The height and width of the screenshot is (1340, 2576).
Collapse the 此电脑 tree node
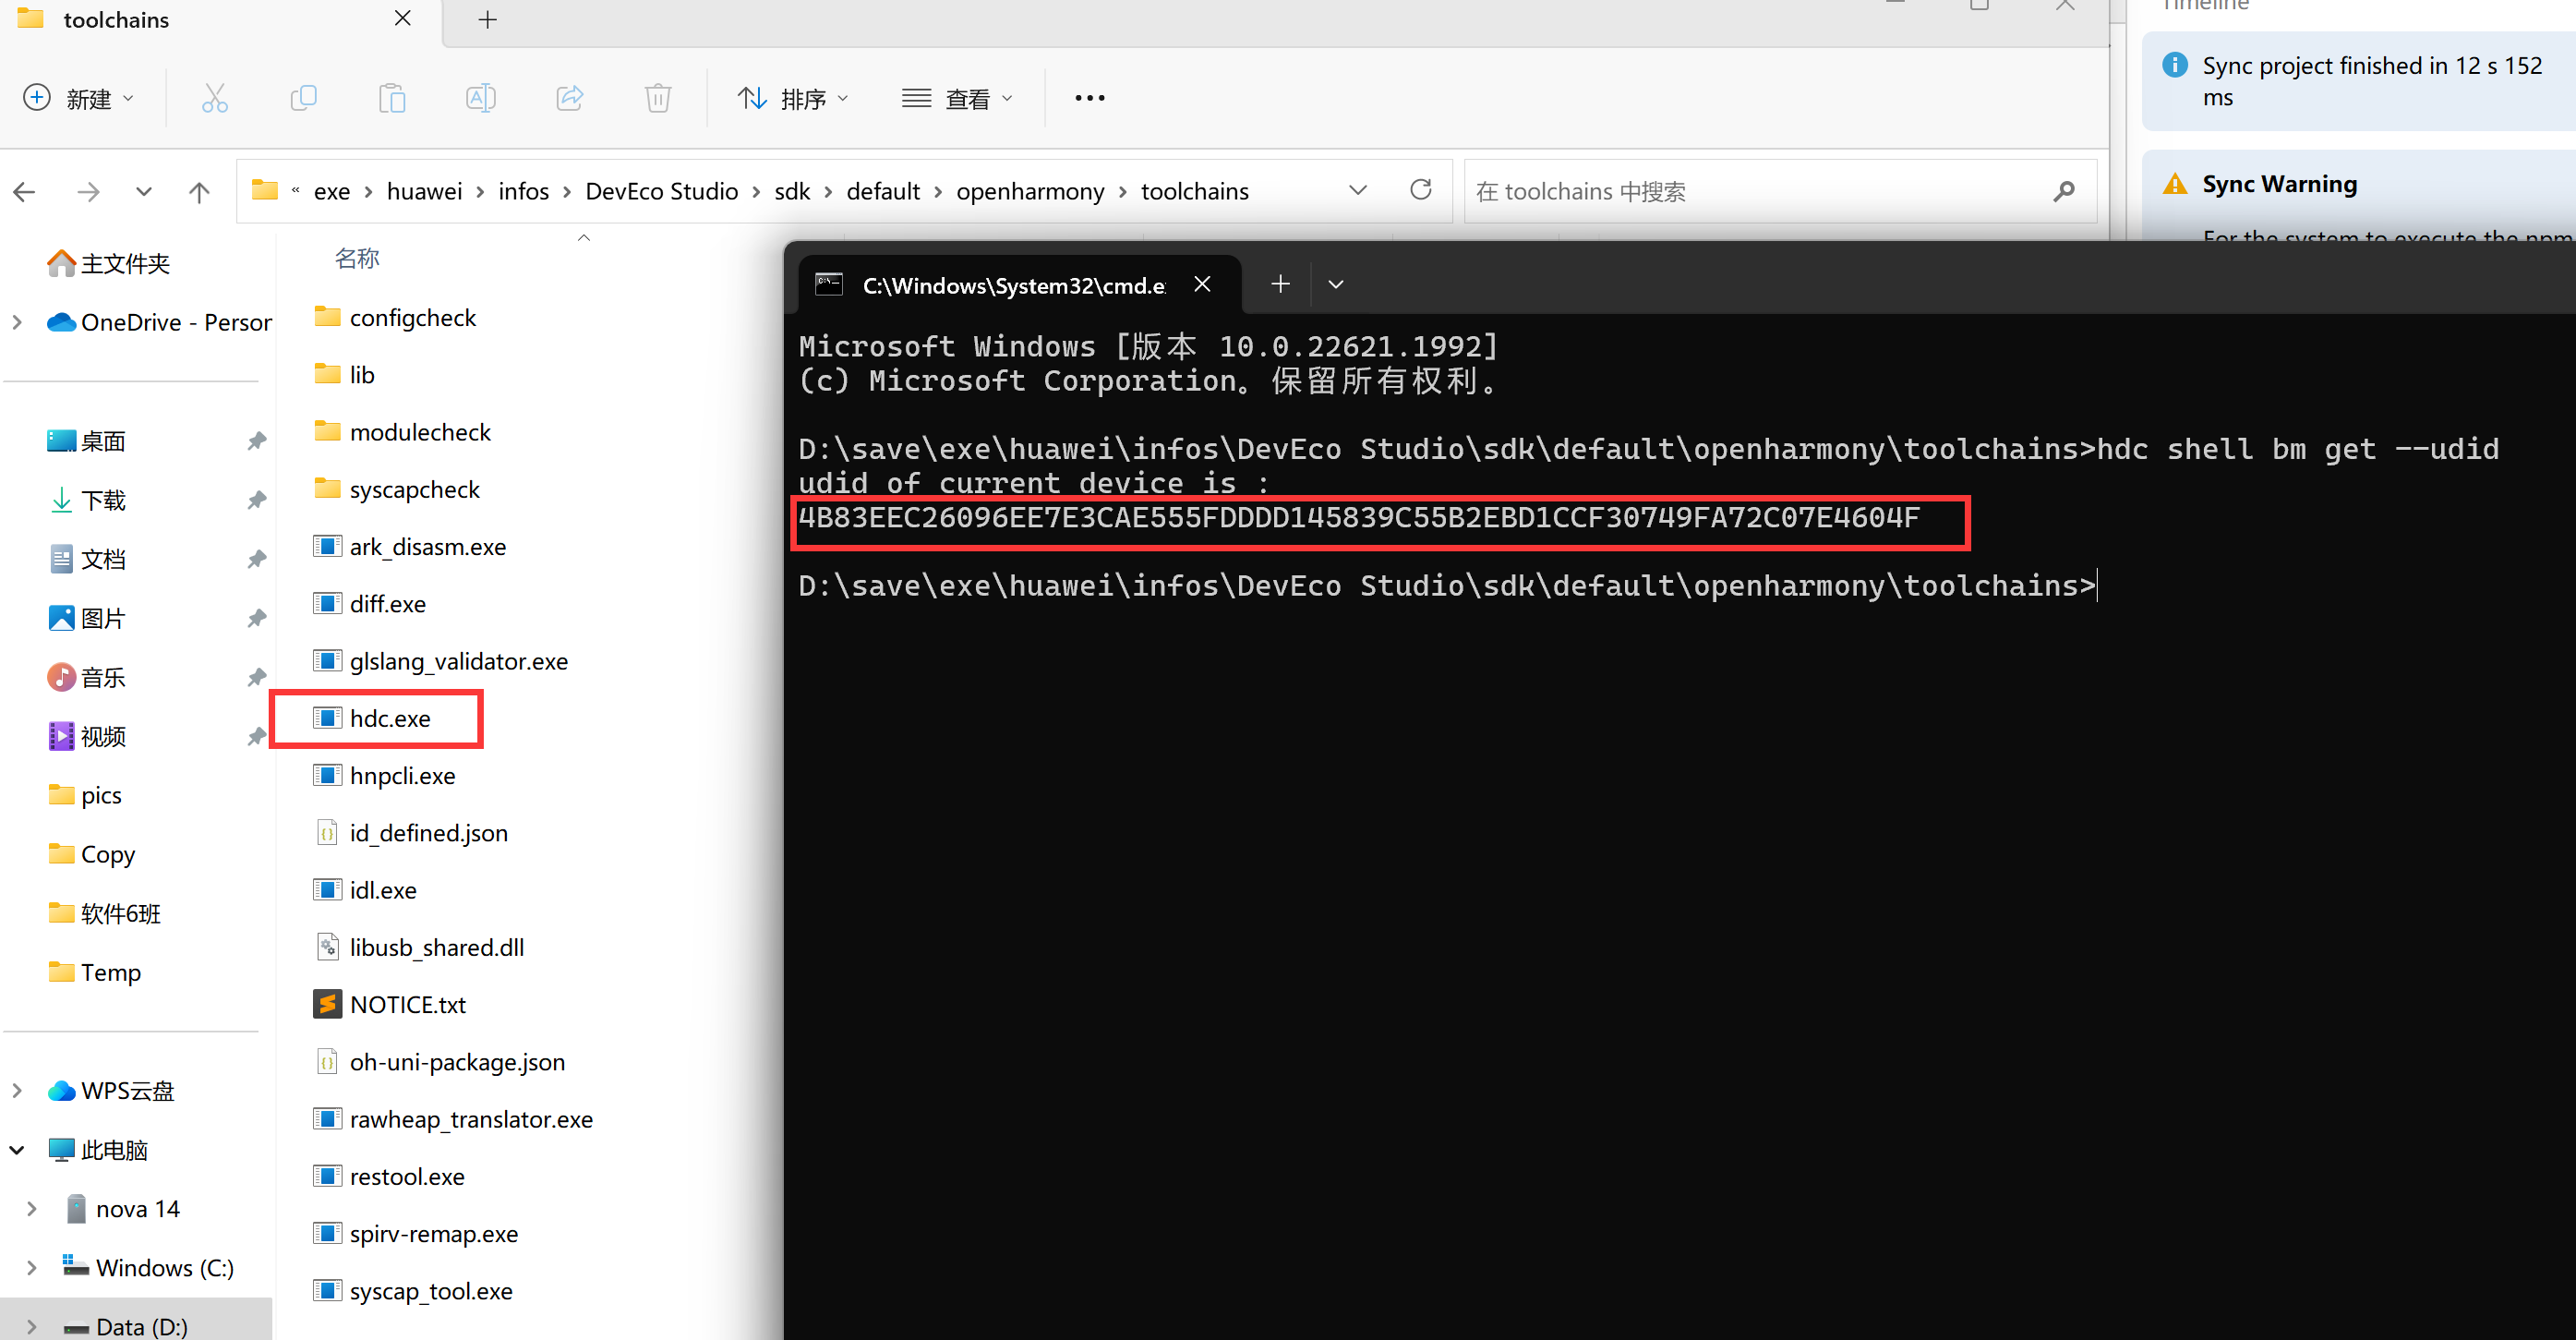tap(17, 1150)
